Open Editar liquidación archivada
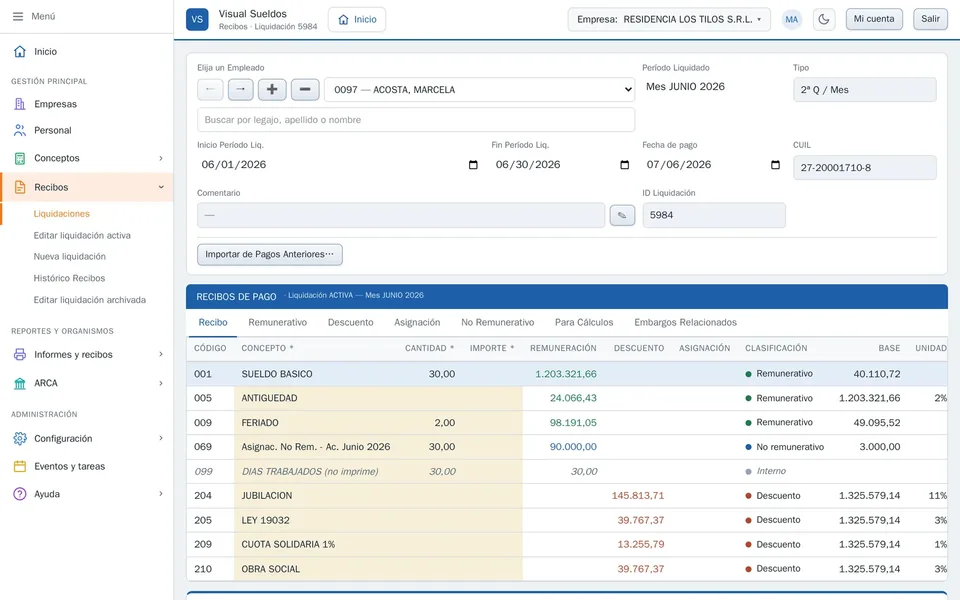Viewport: 960px width, 600px height. click(x=89, y=300)
